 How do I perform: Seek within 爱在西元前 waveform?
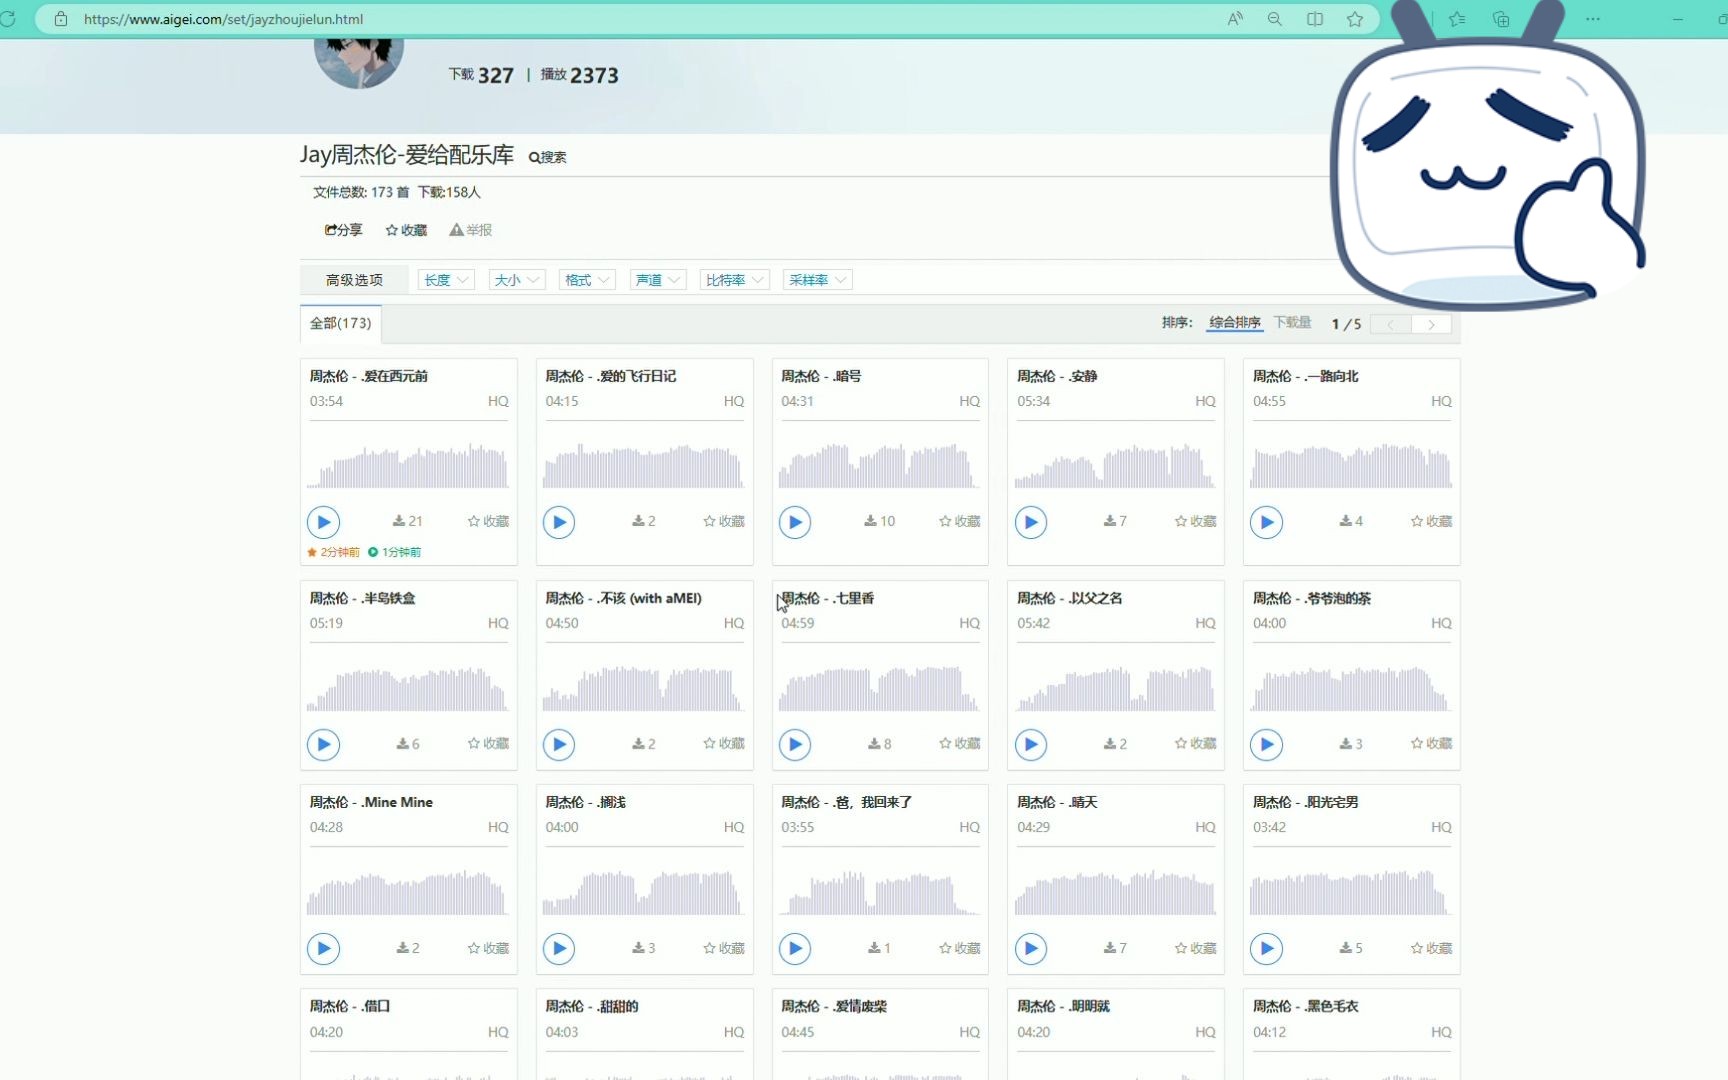[408, 465]
